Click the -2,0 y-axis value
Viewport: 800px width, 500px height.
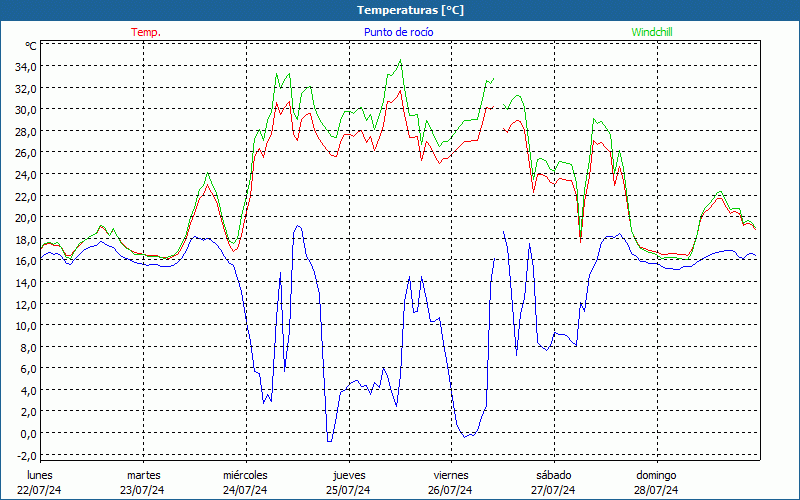pos(27,455)
